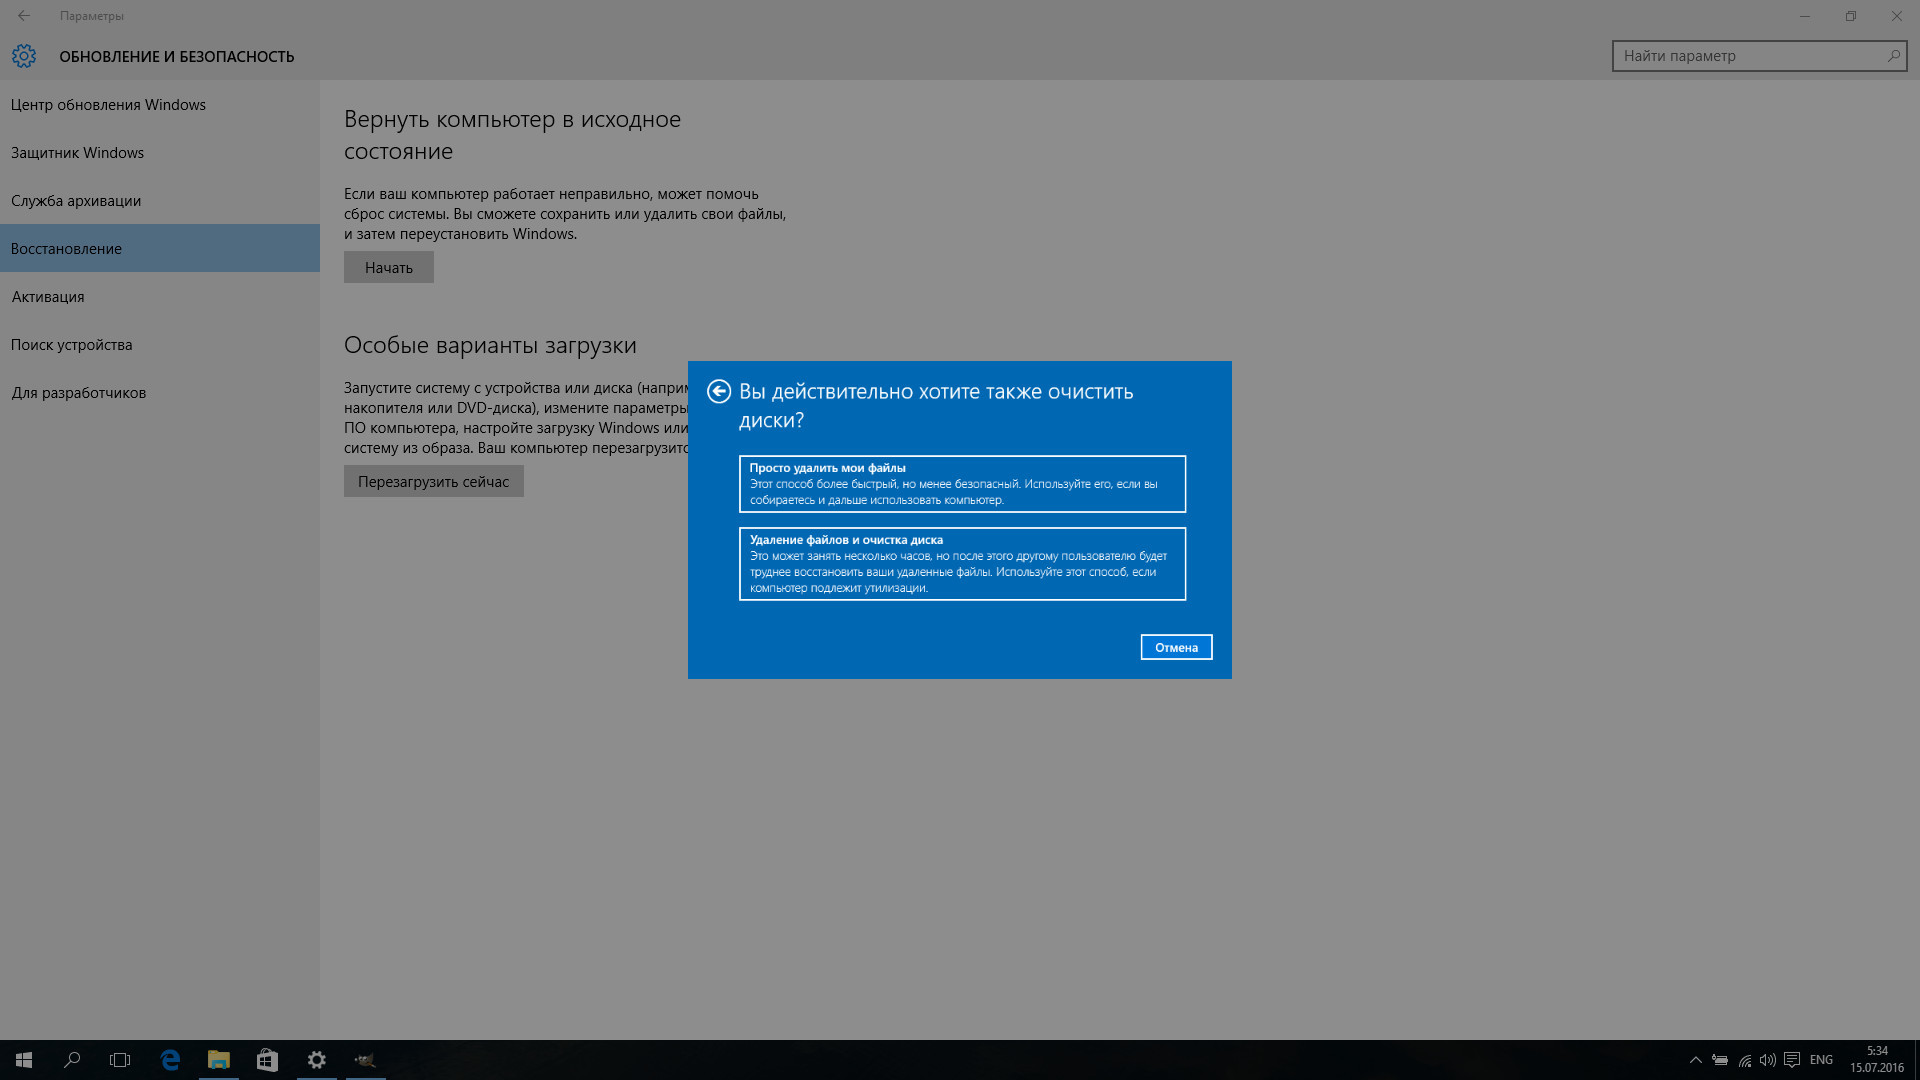Launch Microsoft Edge from taskbar
Image resolution: width=1920 pixels, height=1080 pixels.
170,1060
